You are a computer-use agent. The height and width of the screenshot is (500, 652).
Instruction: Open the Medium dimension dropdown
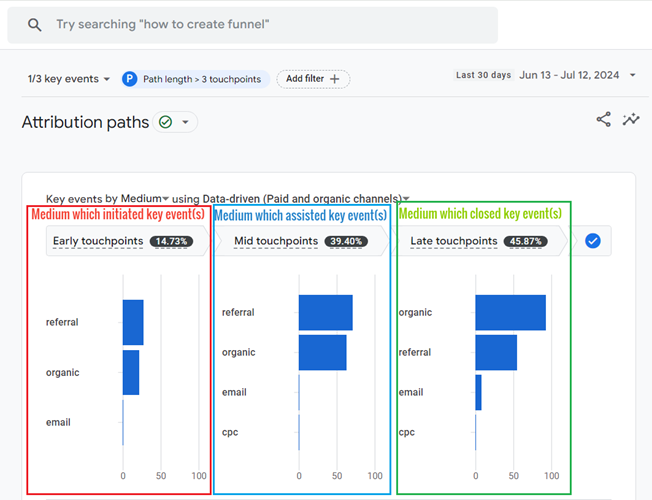(145, 198)
